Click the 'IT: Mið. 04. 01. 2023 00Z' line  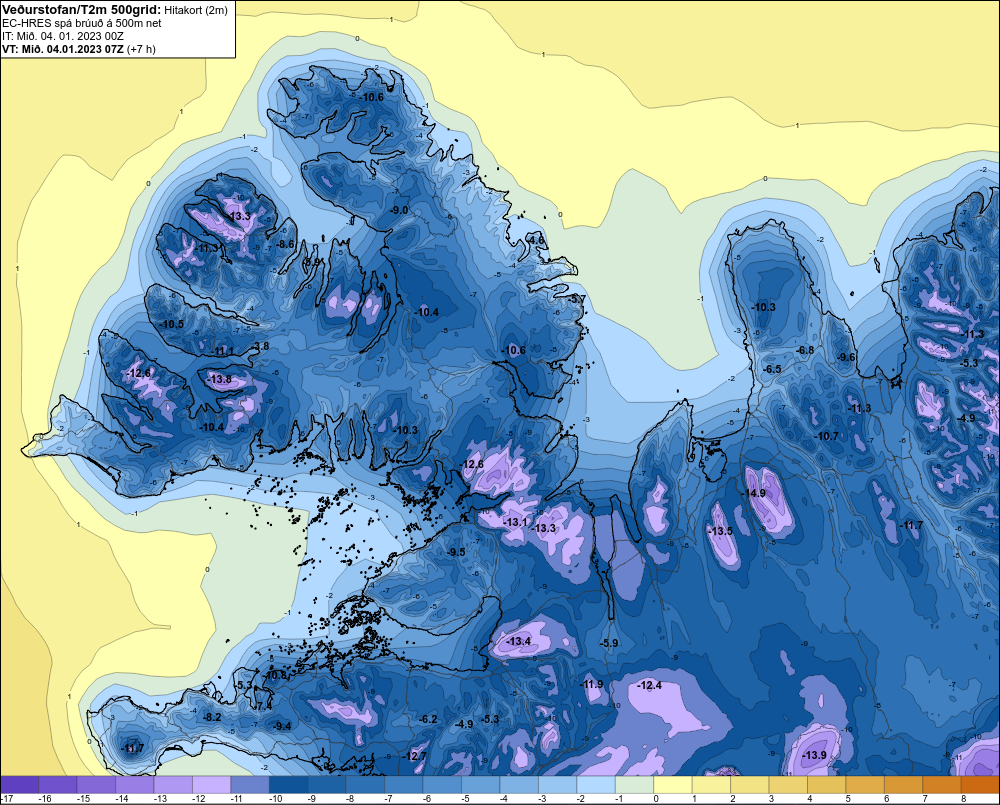[62, 36]
